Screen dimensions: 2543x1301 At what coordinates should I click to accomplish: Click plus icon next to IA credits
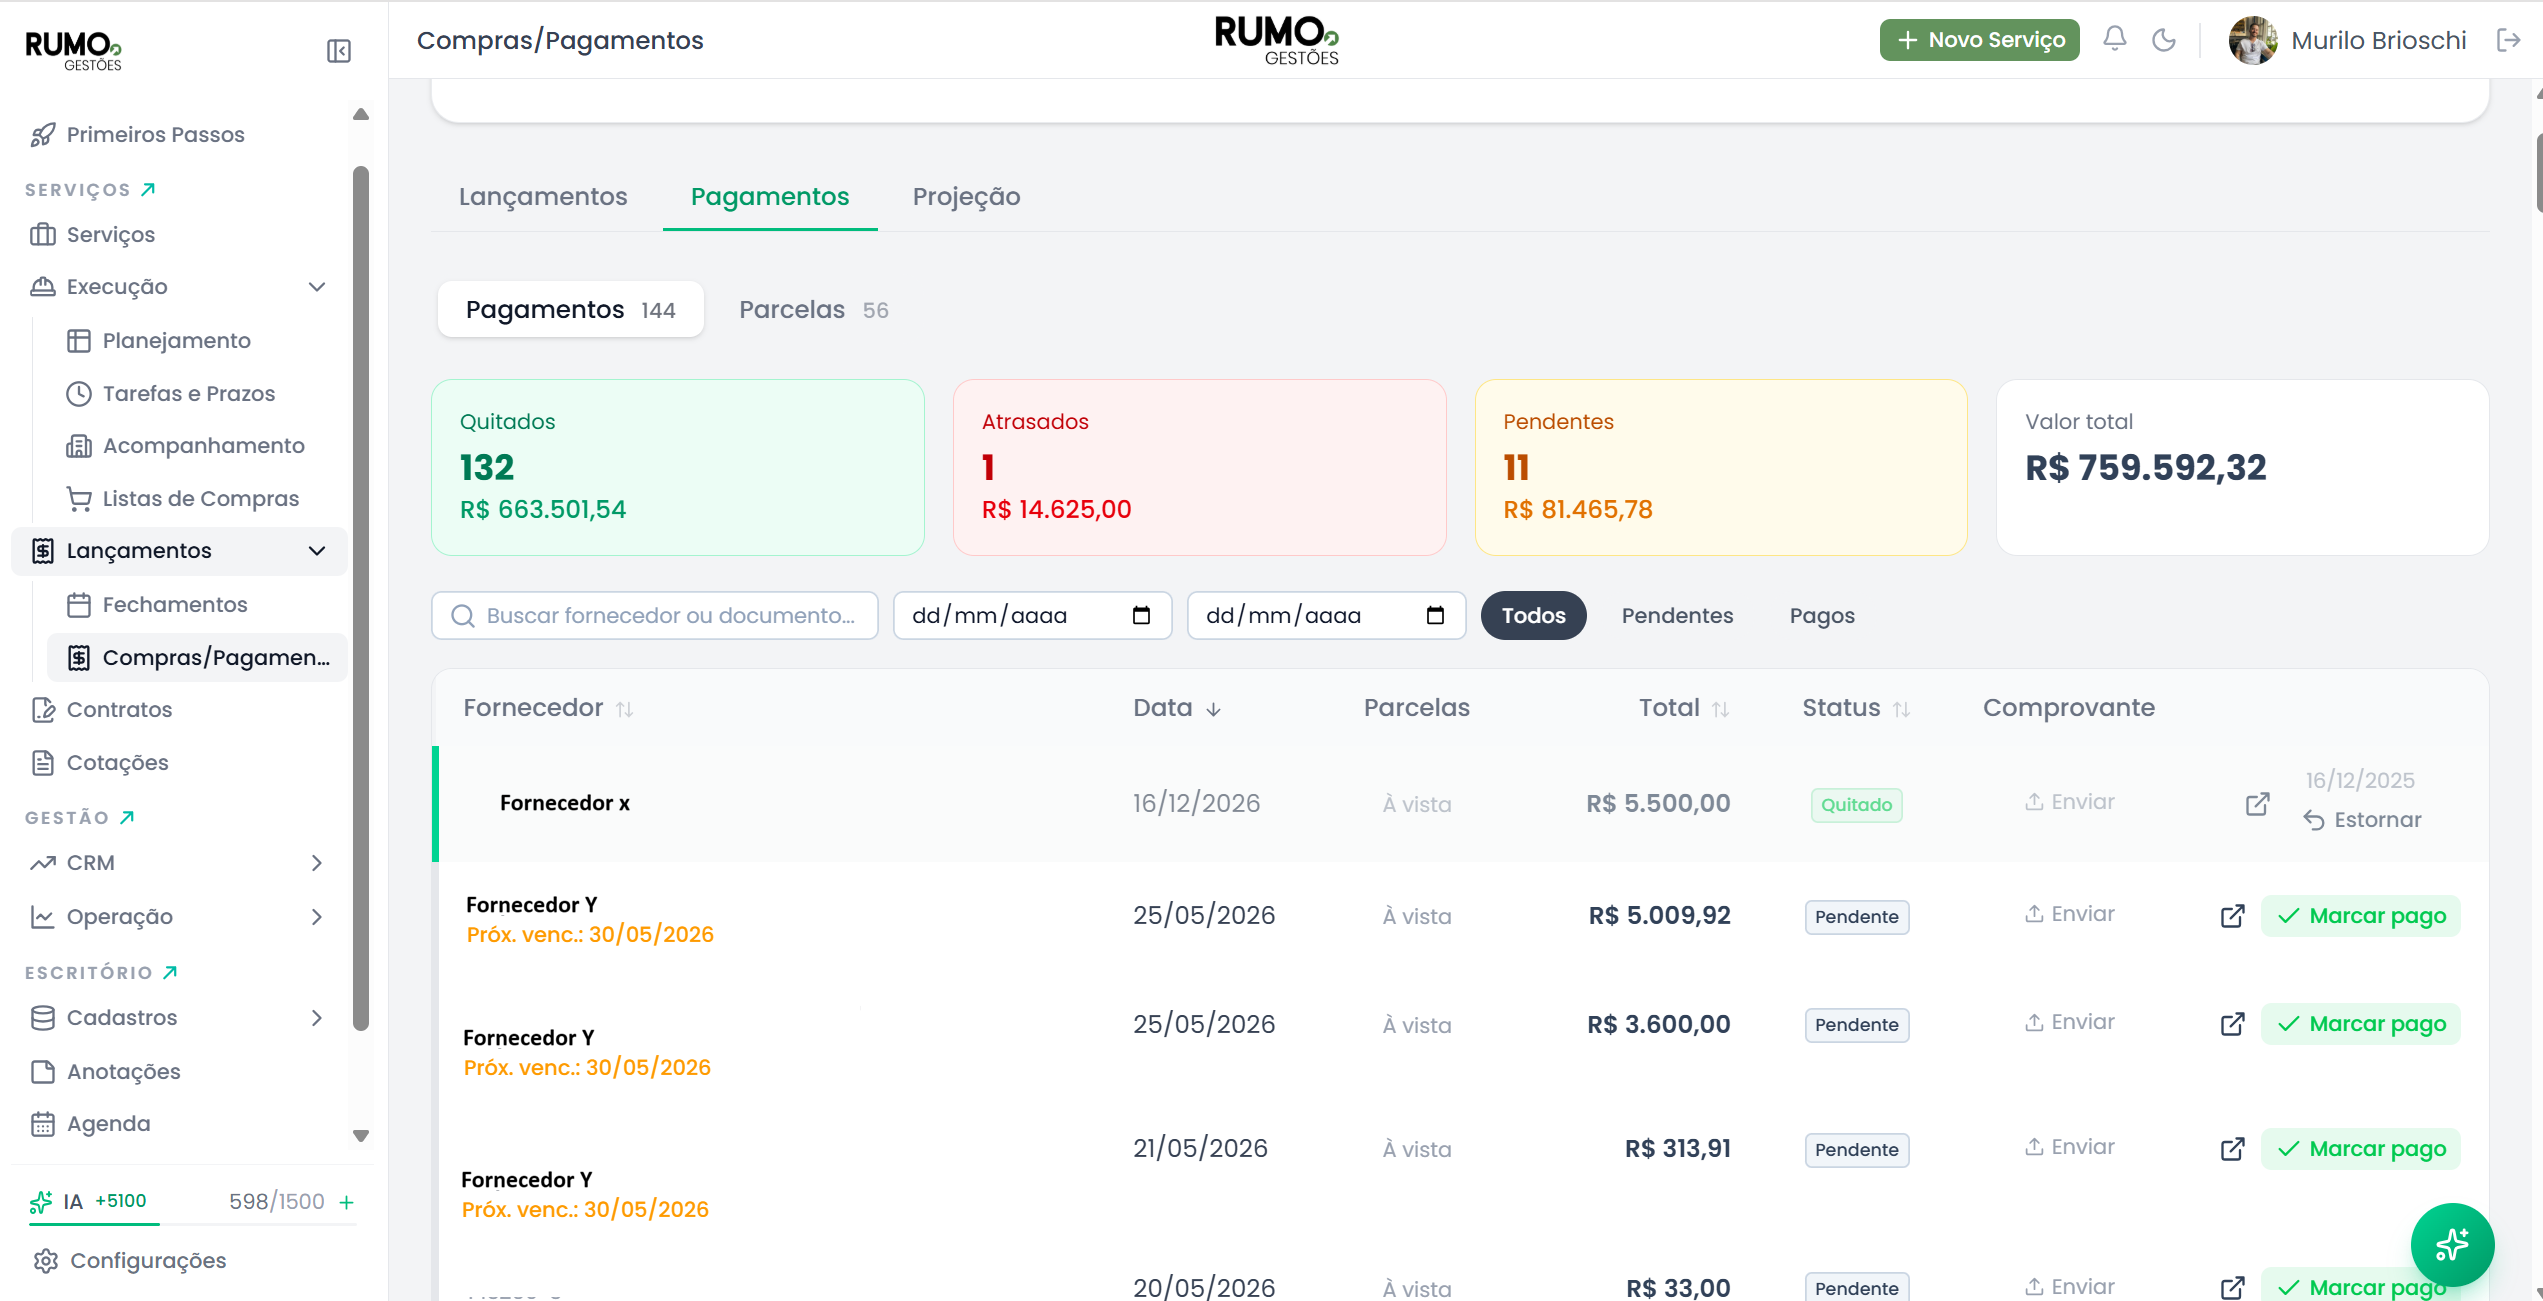(346, 1202)
